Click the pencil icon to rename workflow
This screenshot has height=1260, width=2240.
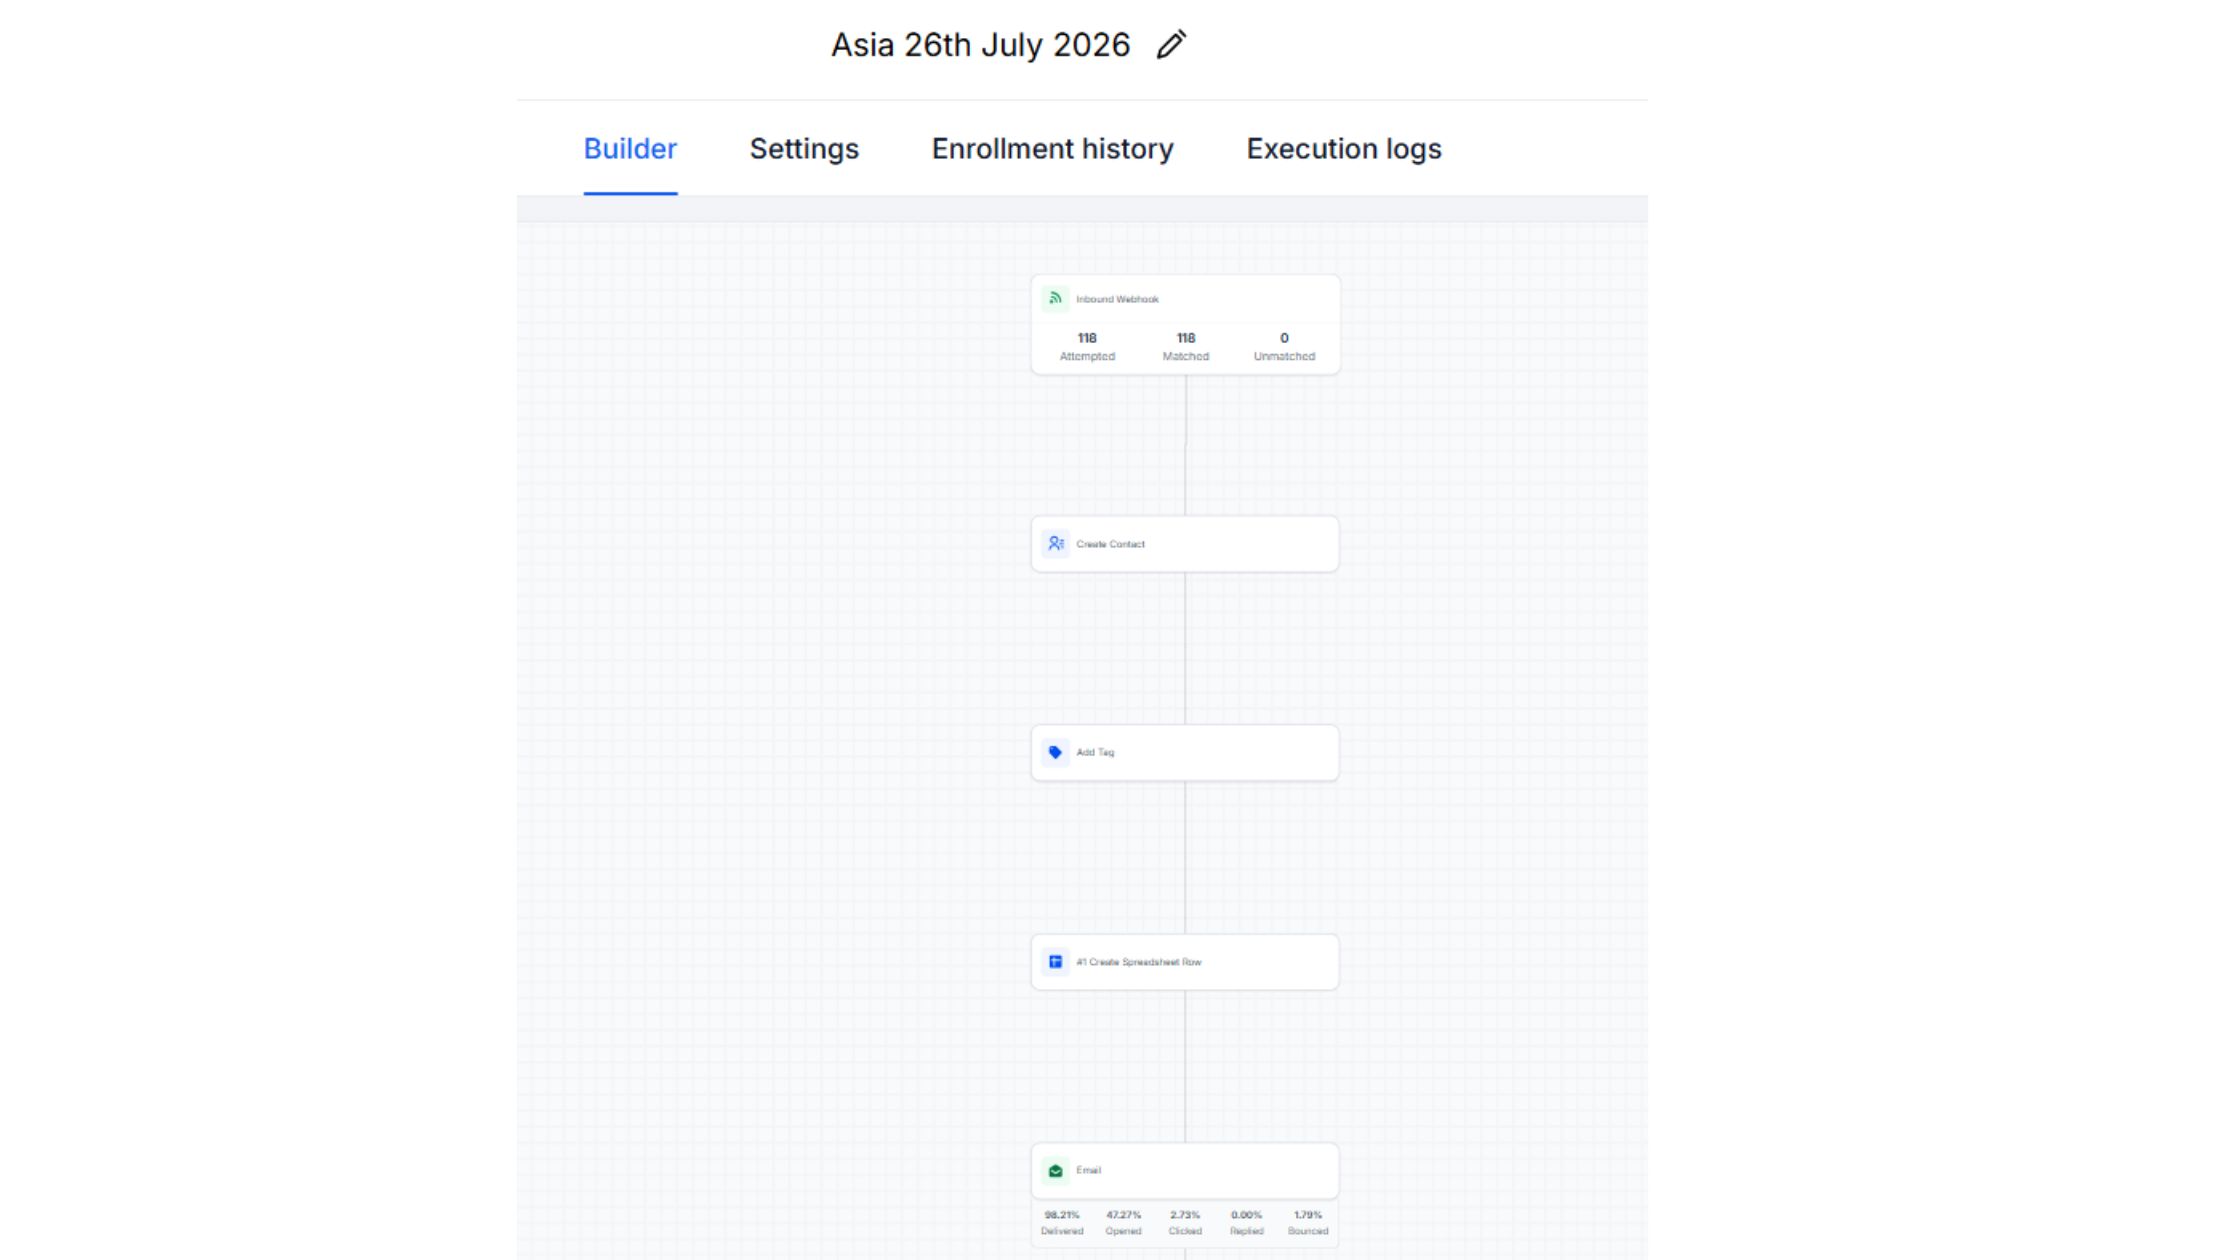point(1171,45)
